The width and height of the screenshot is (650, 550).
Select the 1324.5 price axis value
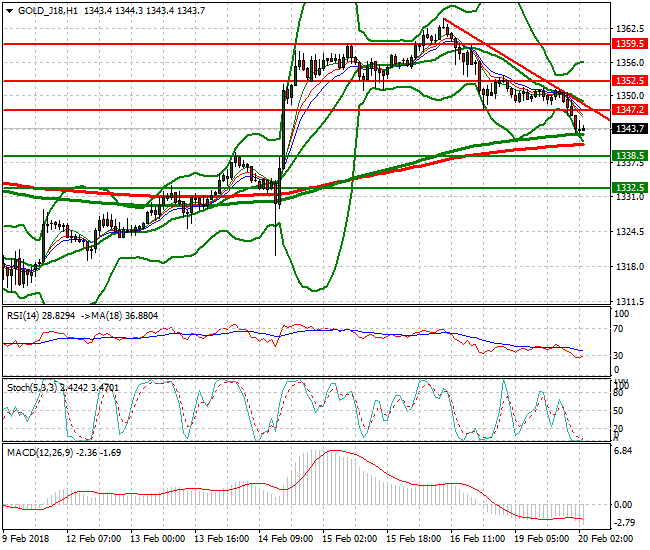tap(630, 231)
